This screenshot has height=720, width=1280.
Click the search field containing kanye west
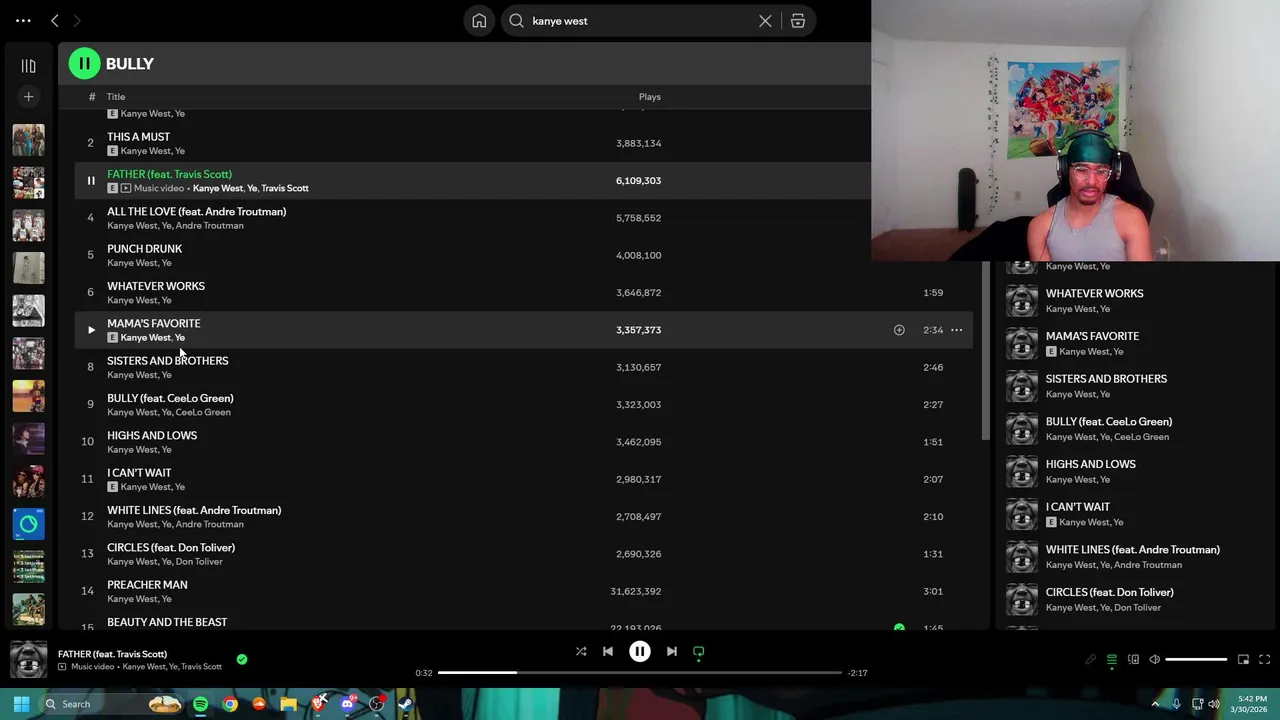(x=640, y=21)
